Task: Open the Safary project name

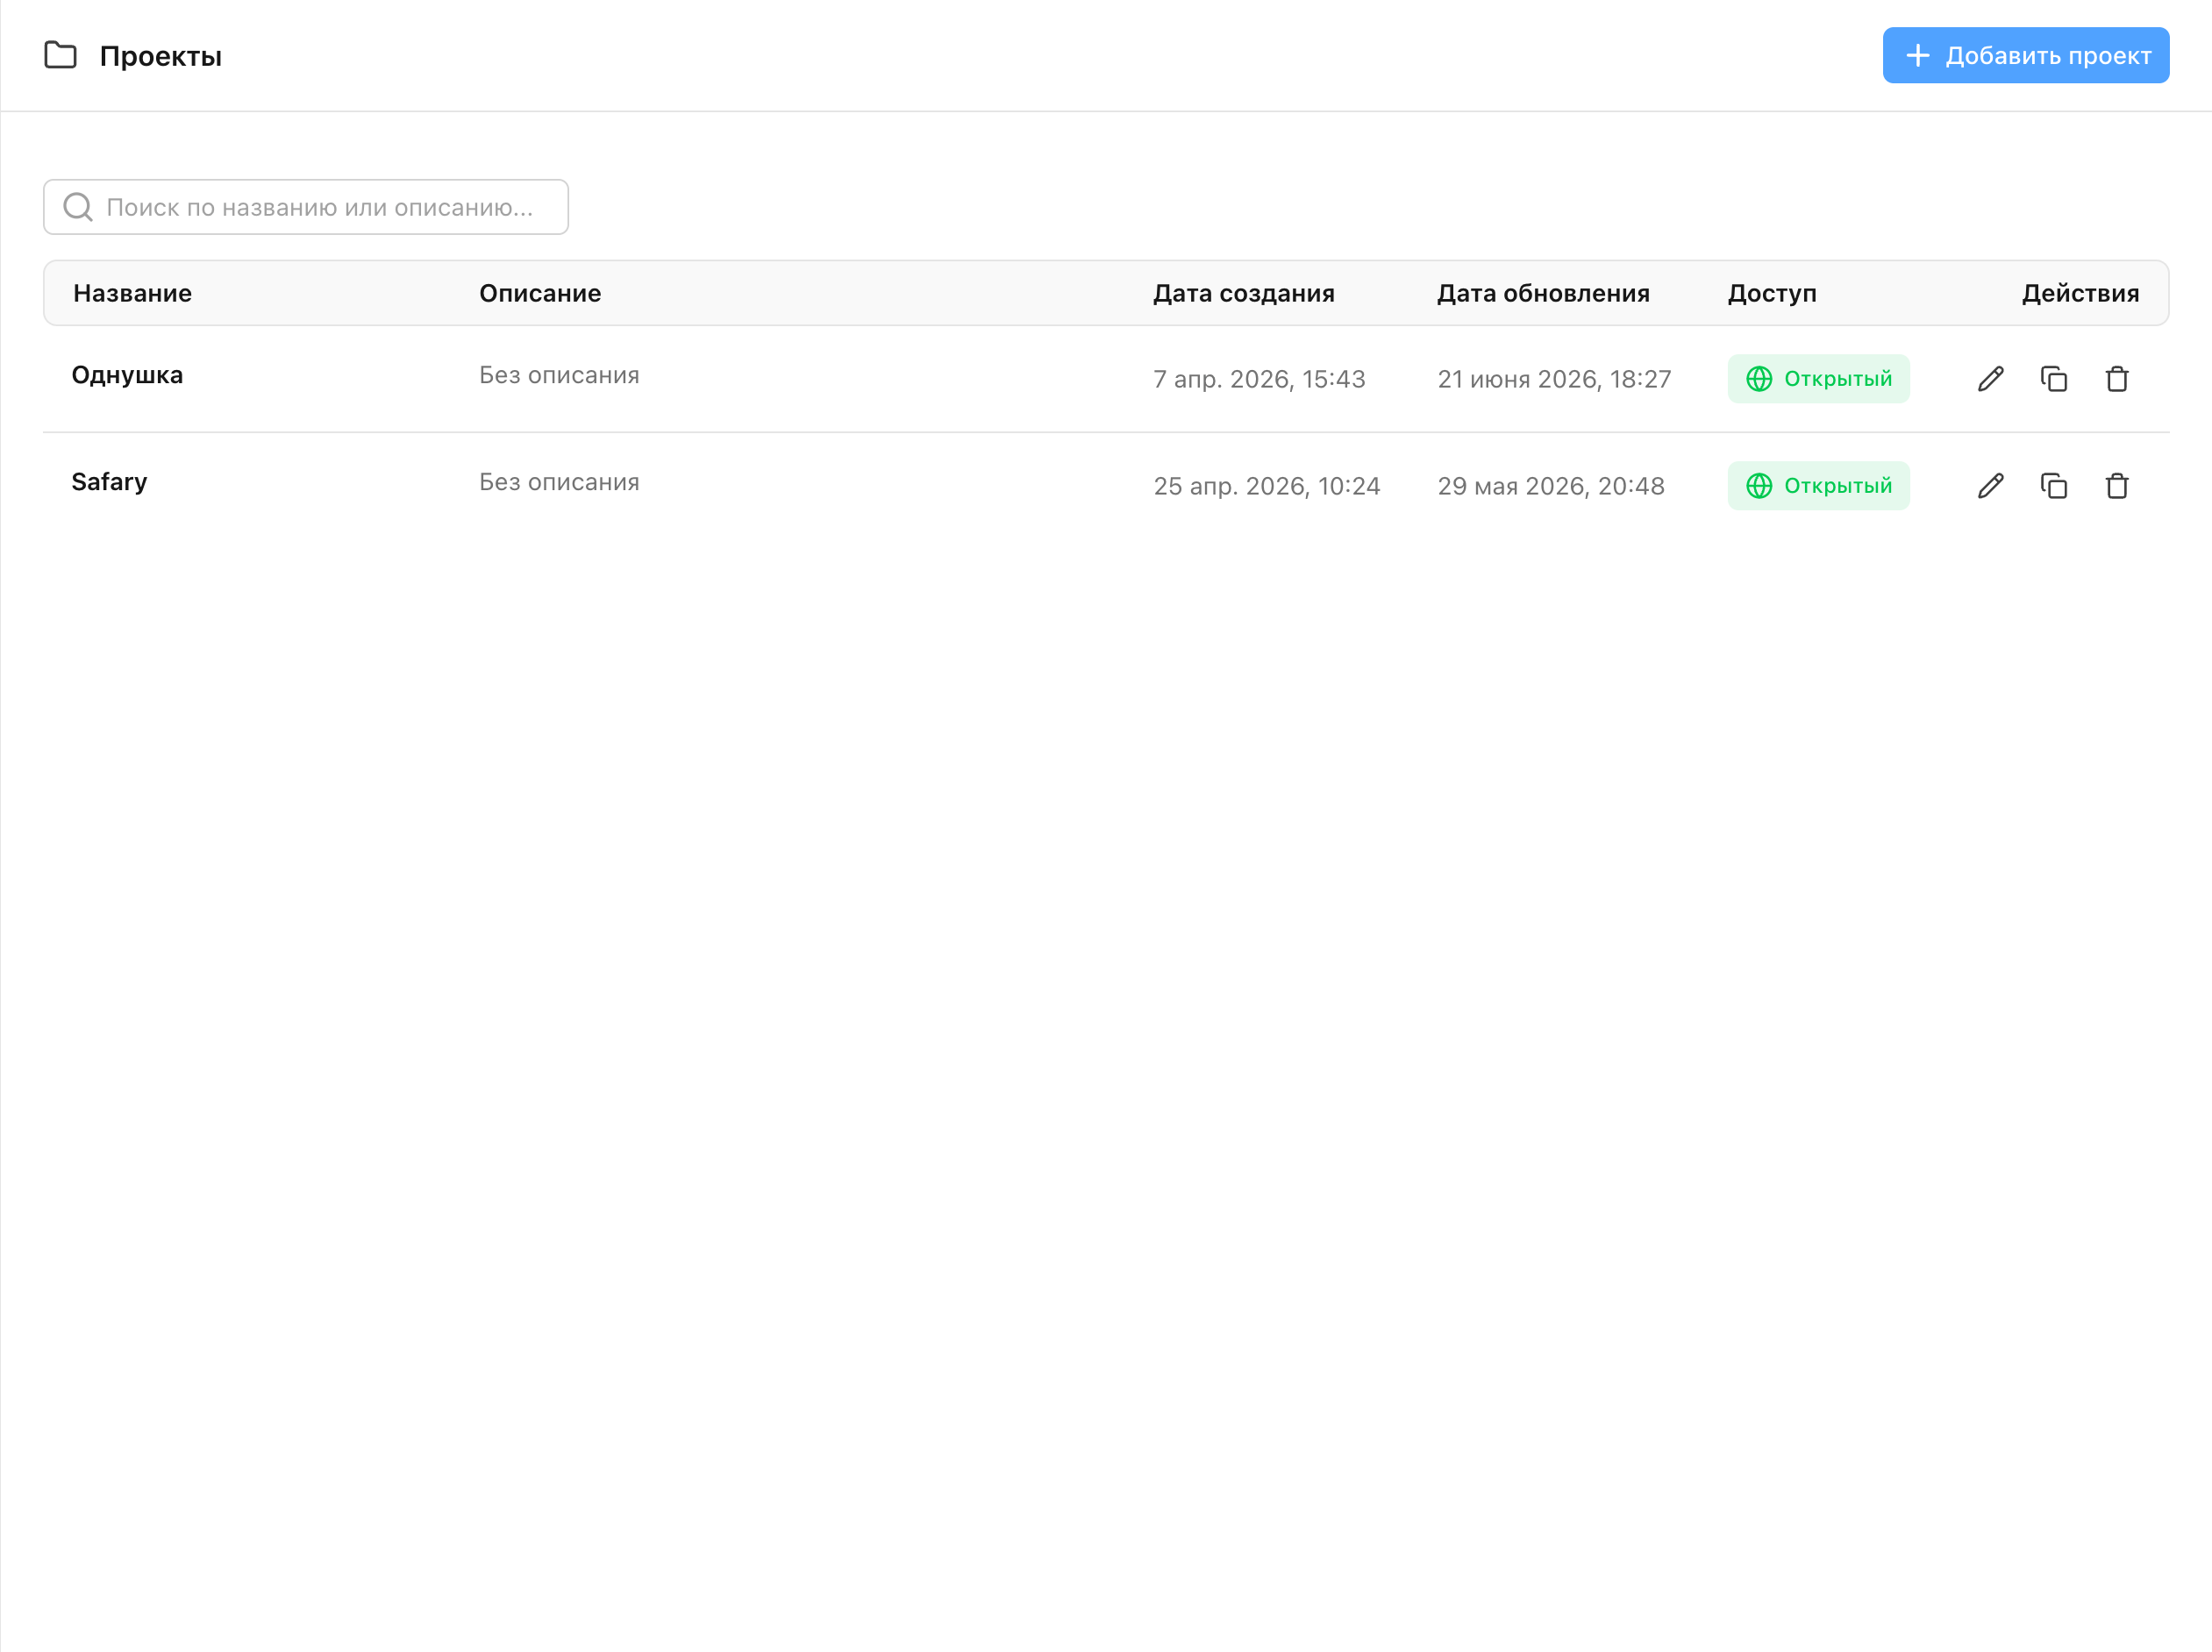Action: click(x=109, y=482)
